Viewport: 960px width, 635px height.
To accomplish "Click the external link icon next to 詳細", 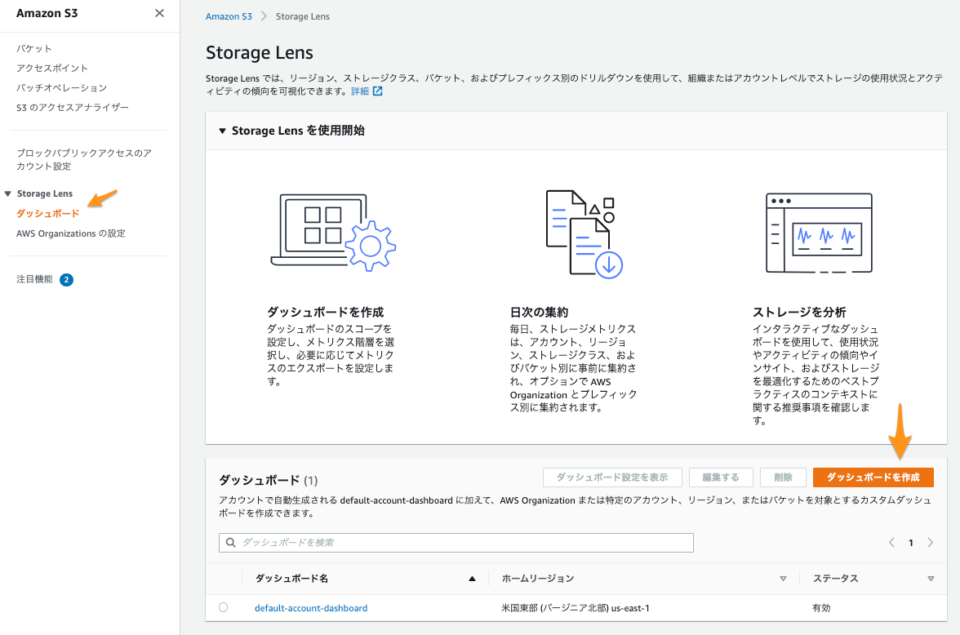I will tap(378, 91).
